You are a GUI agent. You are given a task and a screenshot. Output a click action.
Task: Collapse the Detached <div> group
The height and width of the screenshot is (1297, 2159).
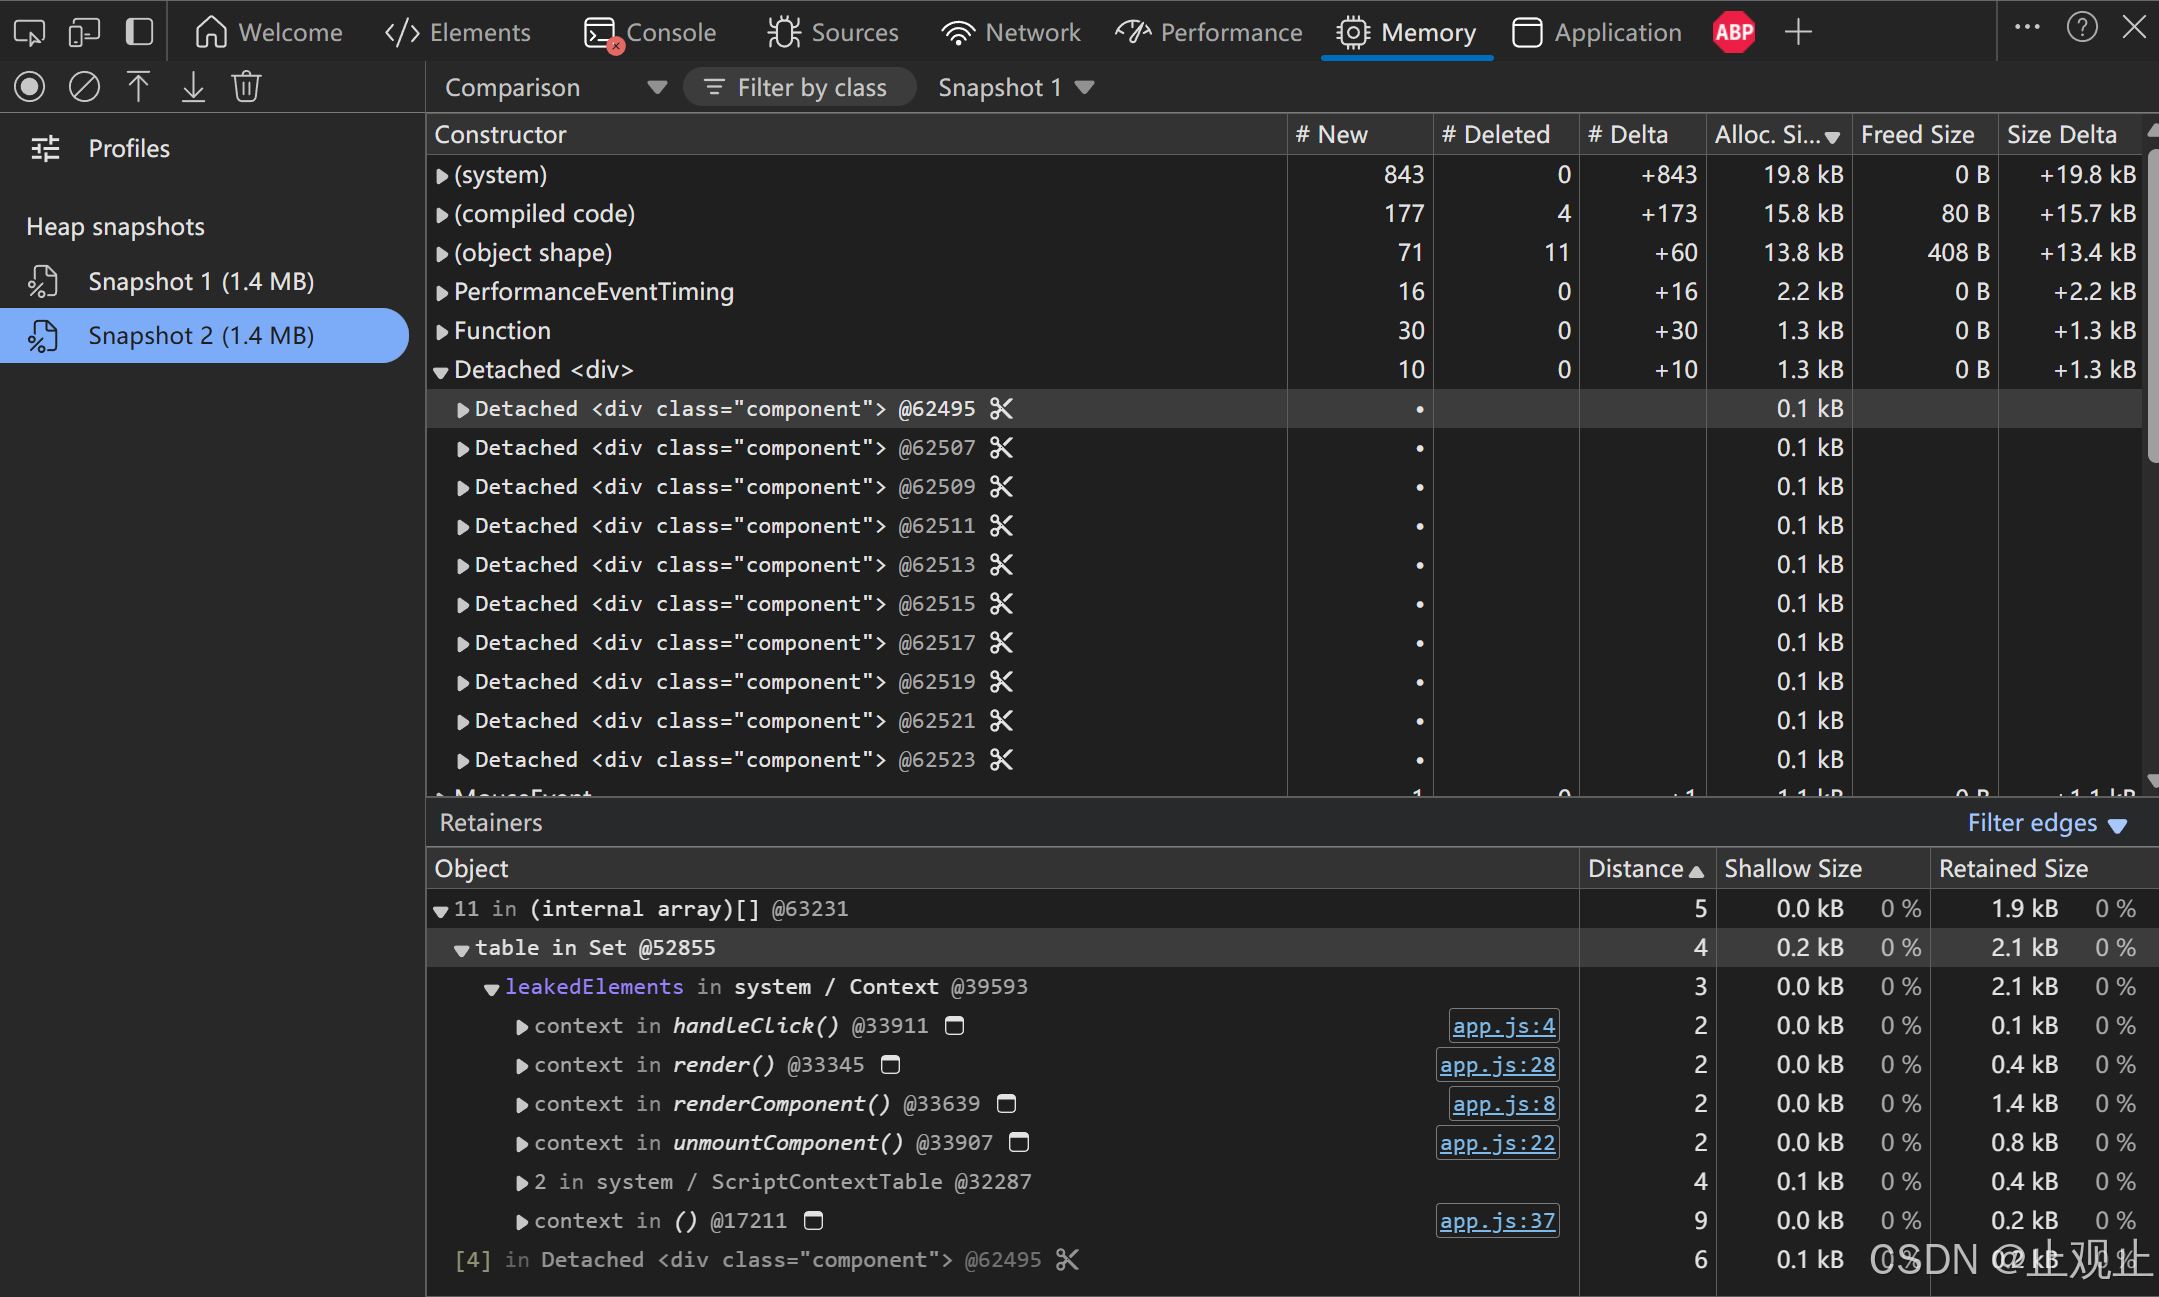(441, 372)
